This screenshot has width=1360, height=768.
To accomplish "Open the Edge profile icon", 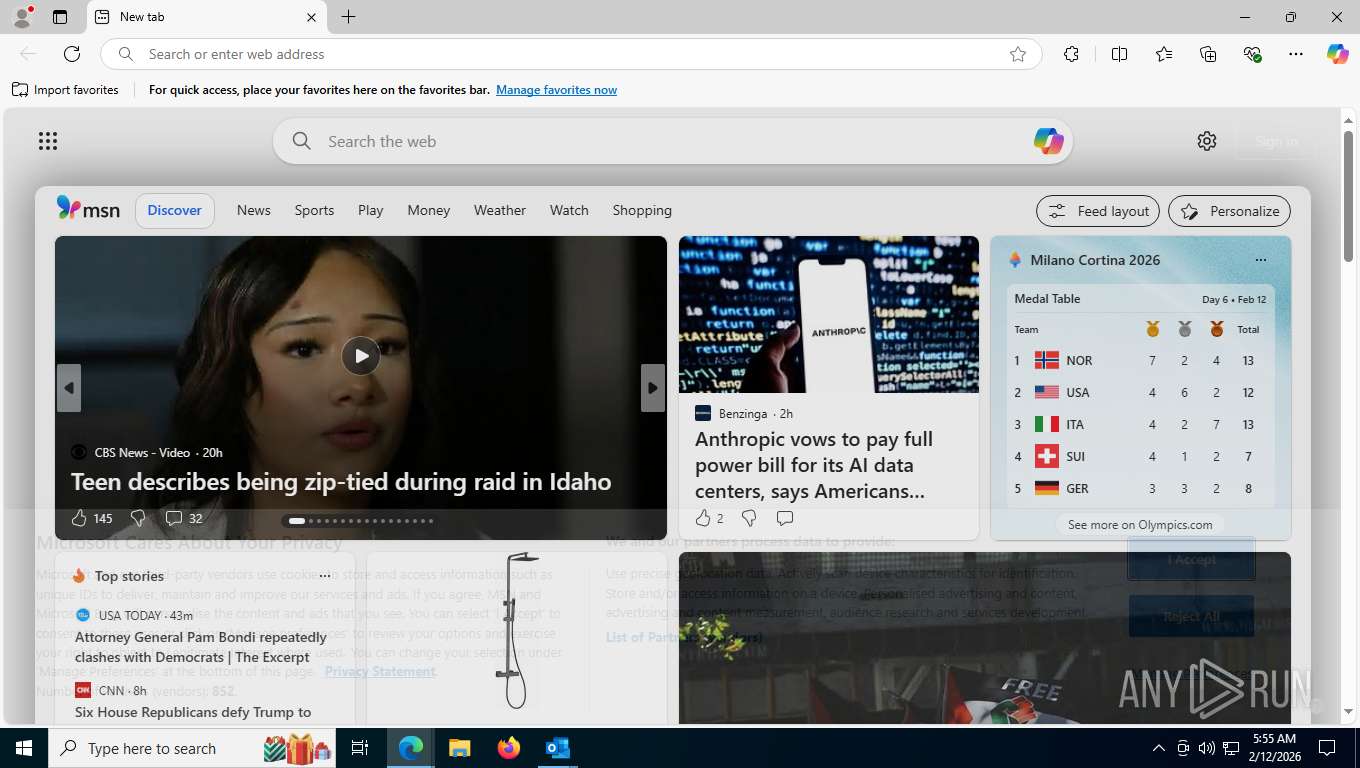I will click(21, 16).
